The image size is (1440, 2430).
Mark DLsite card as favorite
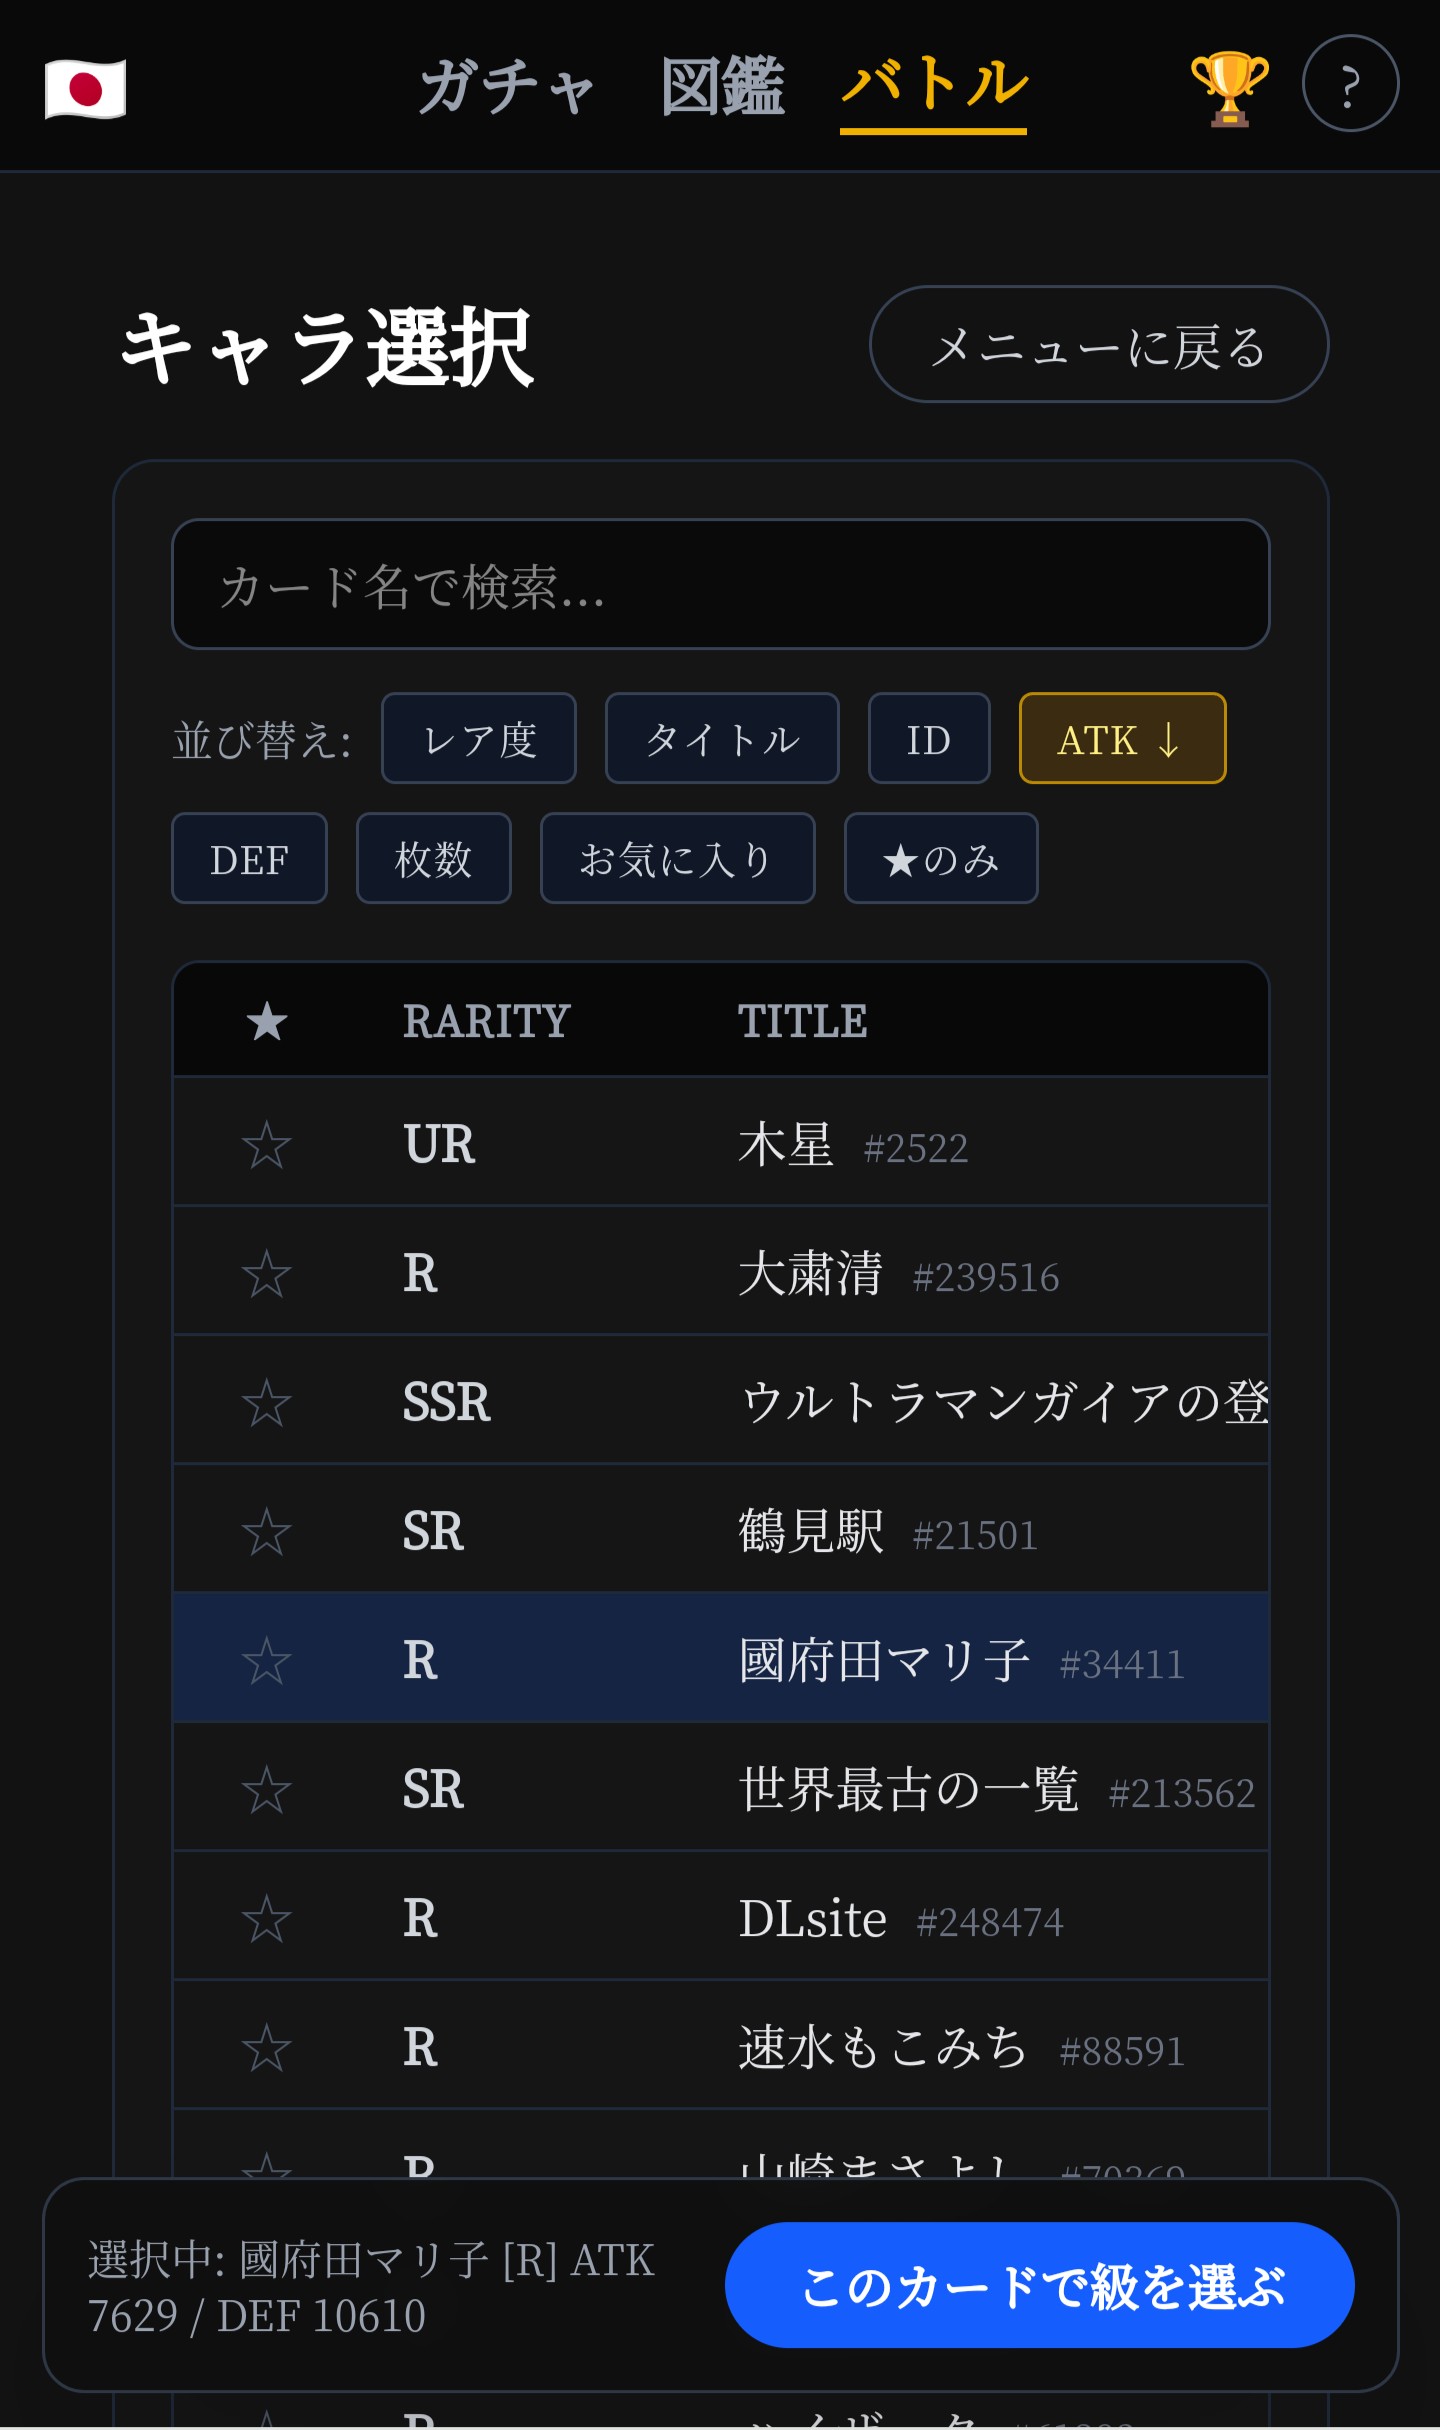267,1919
